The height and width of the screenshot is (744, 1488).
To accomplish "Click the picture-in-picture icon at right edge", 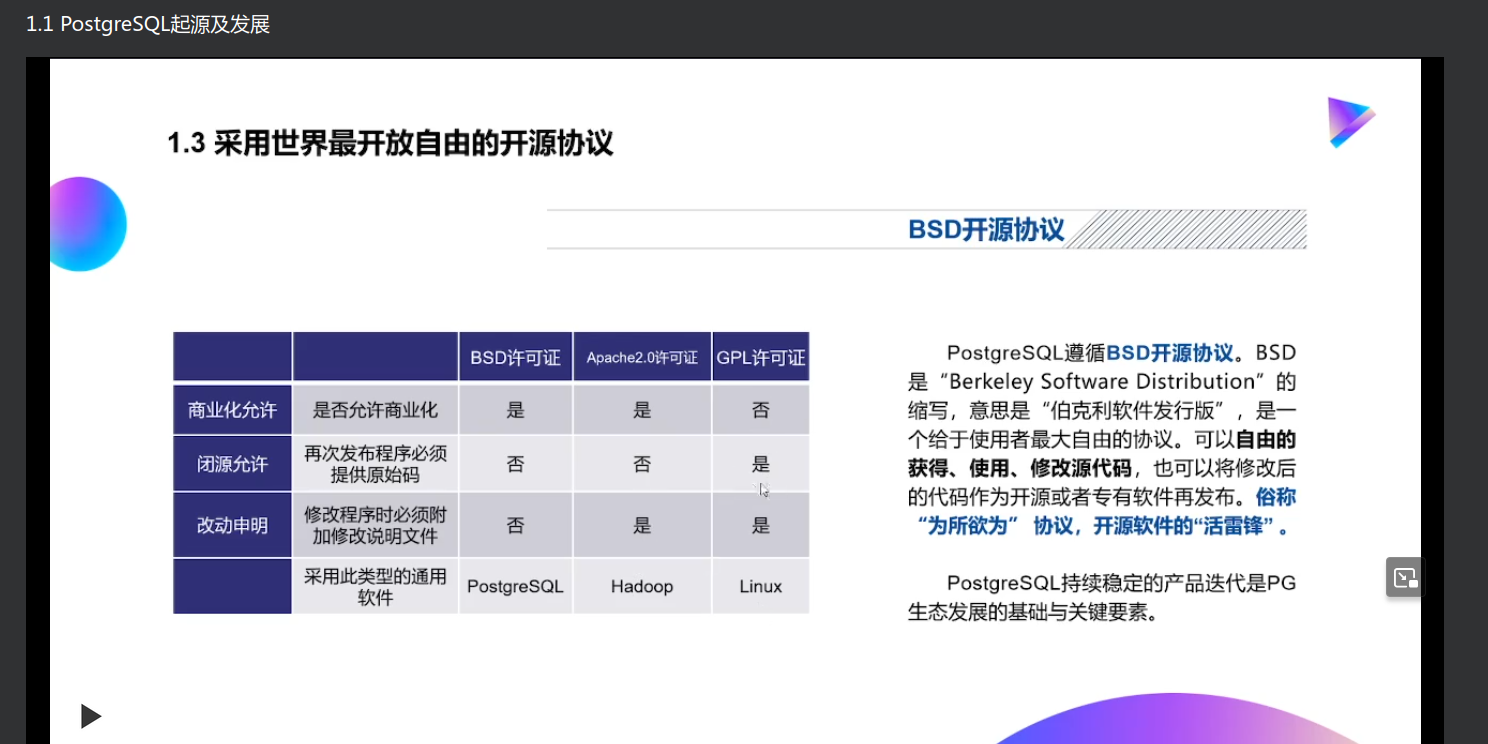I will [1405, 577].
